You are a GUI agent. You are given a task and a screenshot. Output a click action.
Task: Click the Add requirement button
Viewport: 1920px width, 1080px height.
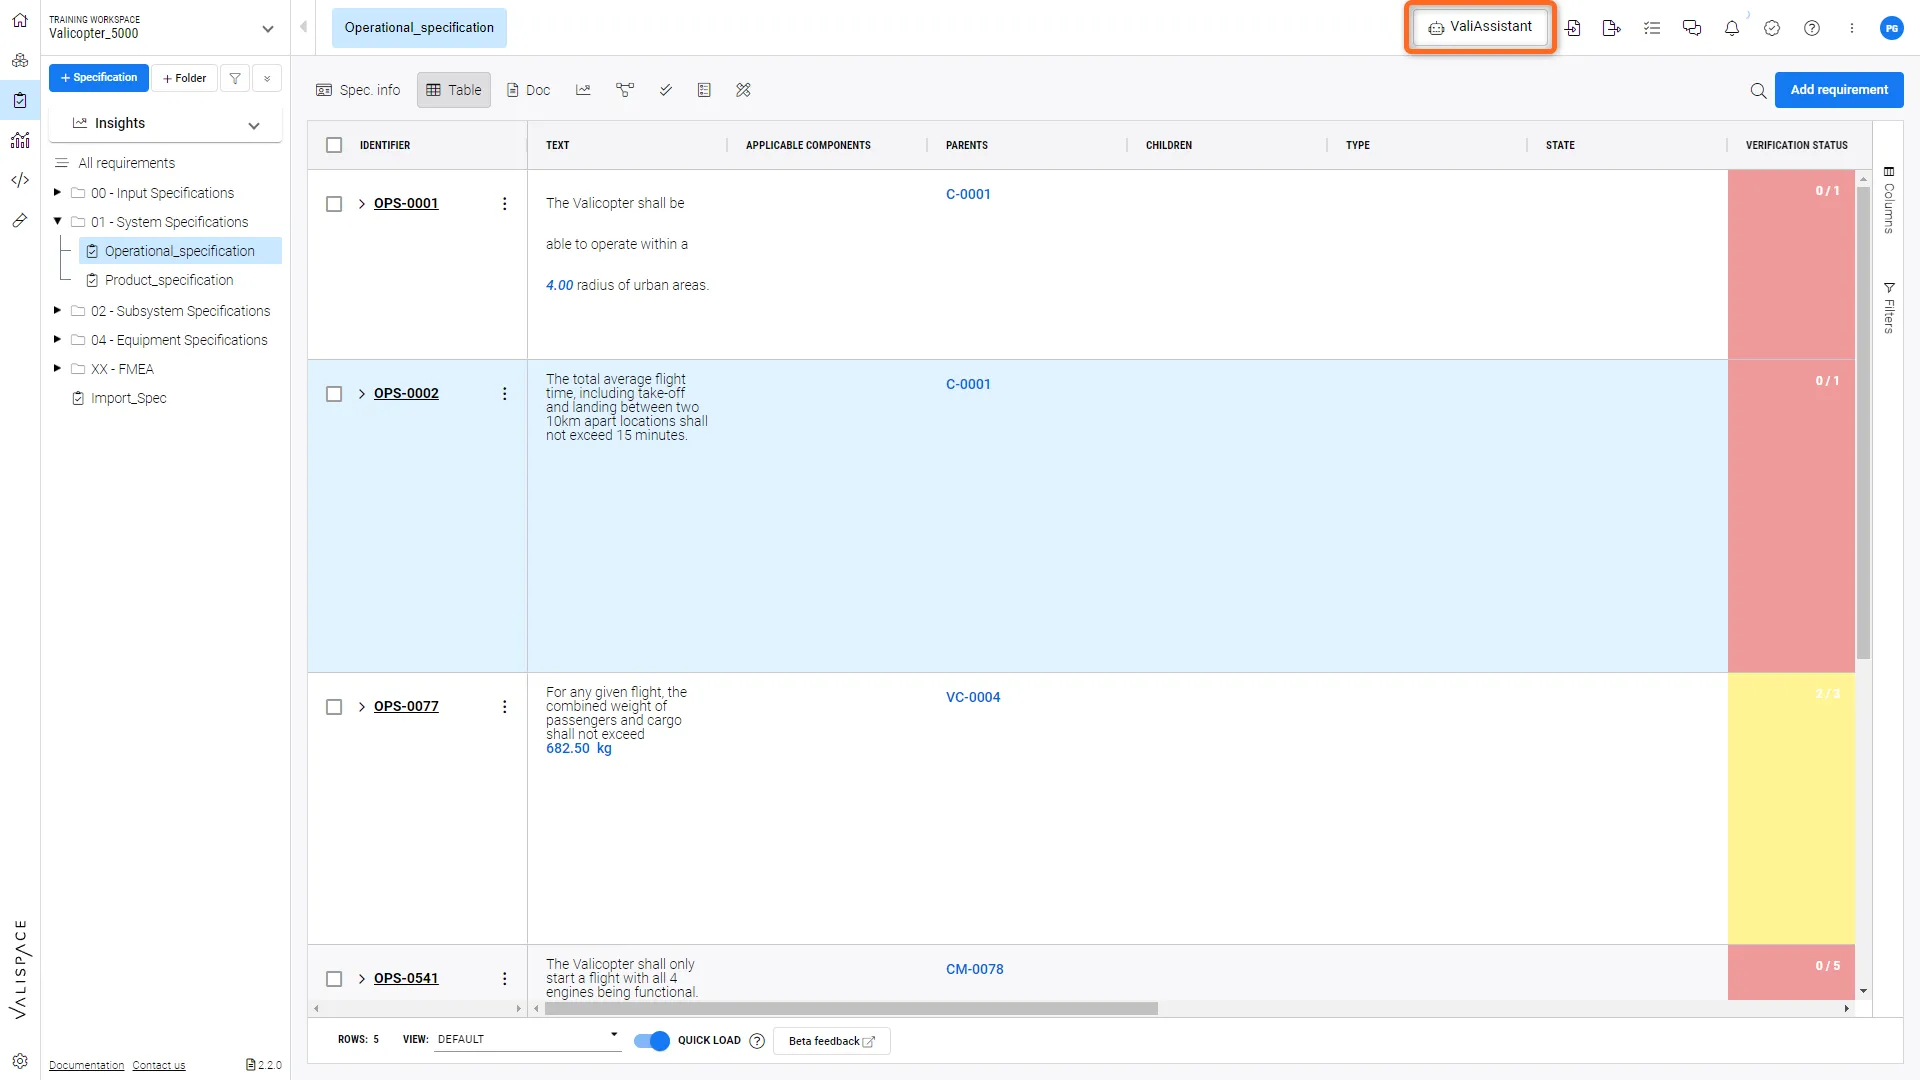coord(1838,90)
